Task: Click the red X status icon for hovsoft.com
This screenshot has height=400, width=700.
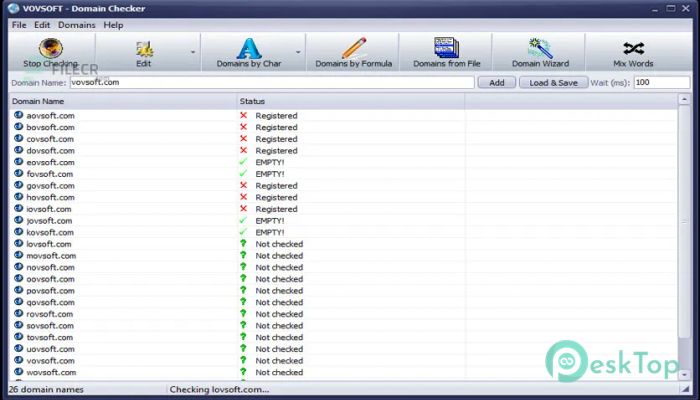Action: 243,197
